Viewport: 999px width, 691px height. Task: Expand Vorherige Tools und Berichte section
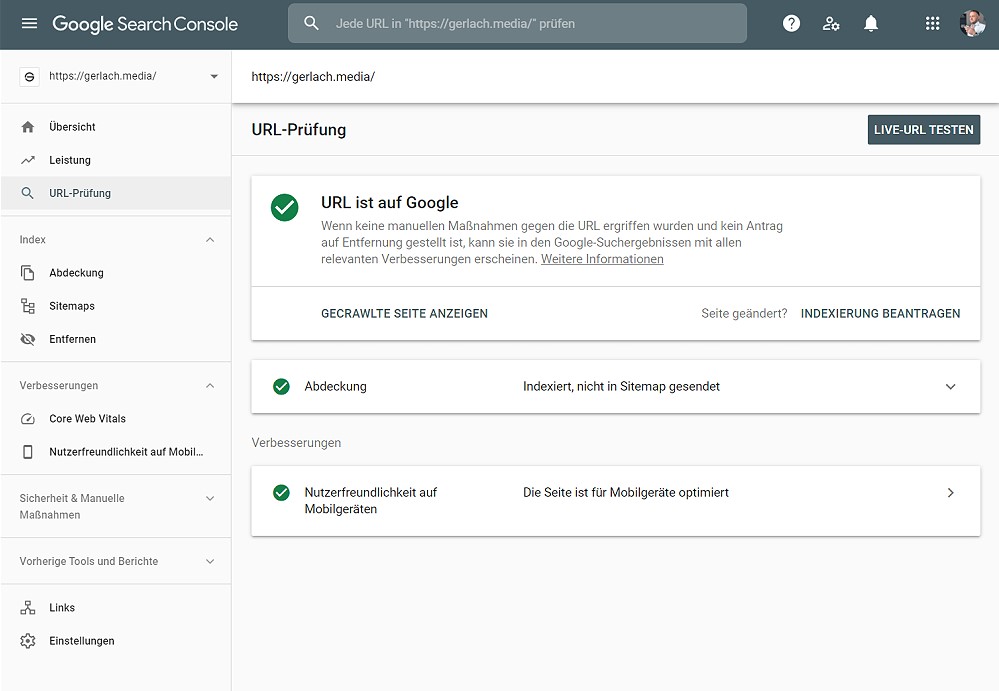coord(210,562)
